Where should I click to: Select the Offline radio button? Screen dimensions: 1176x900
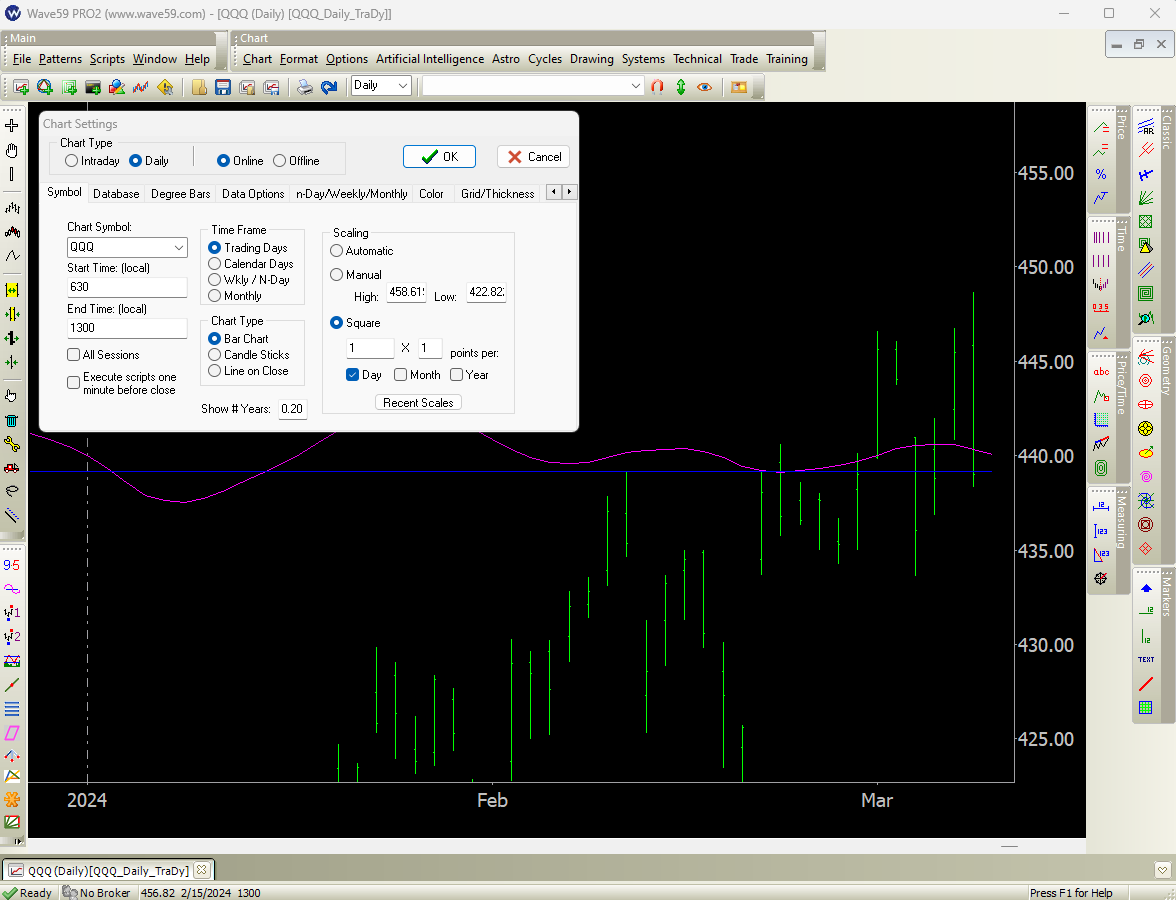point(280,160)
